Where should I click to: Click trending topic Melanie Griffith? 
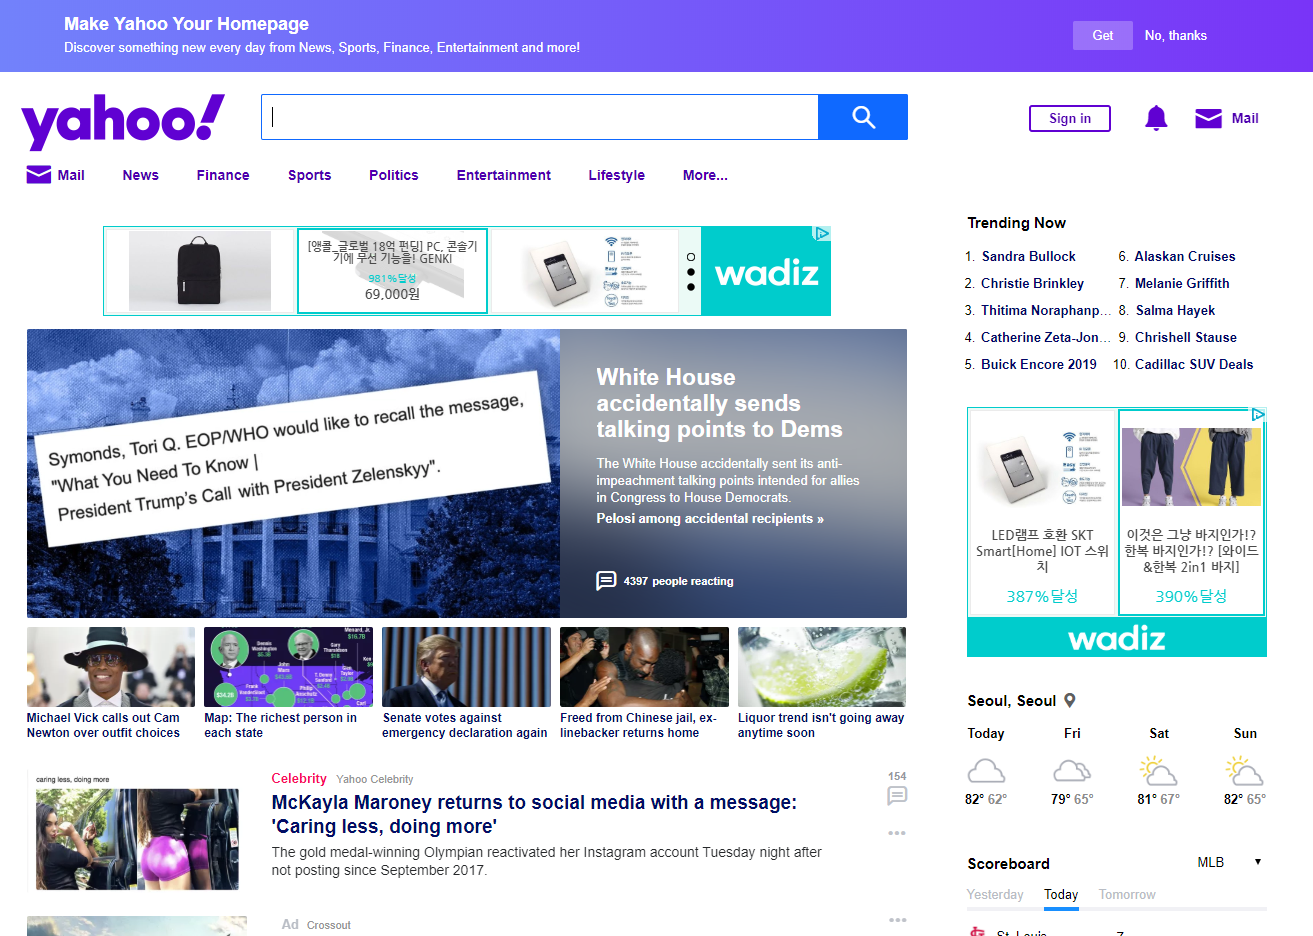click(x=1182, y=283)
